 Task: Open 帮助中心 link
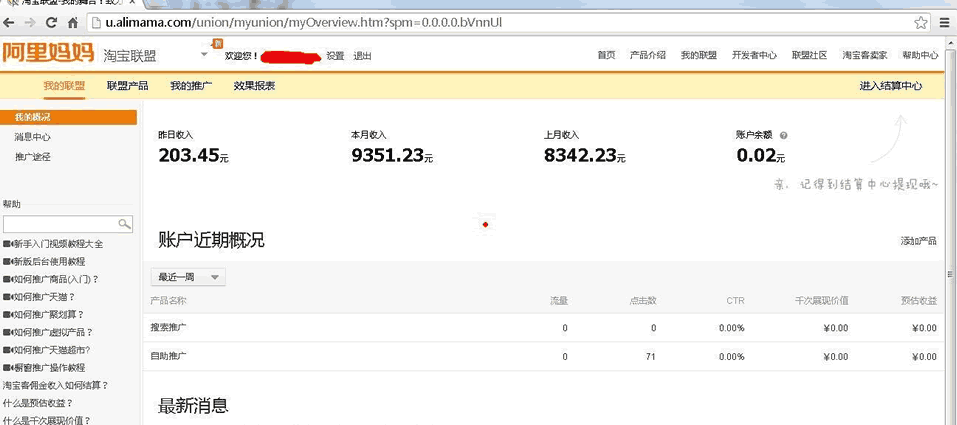point(920,55)
